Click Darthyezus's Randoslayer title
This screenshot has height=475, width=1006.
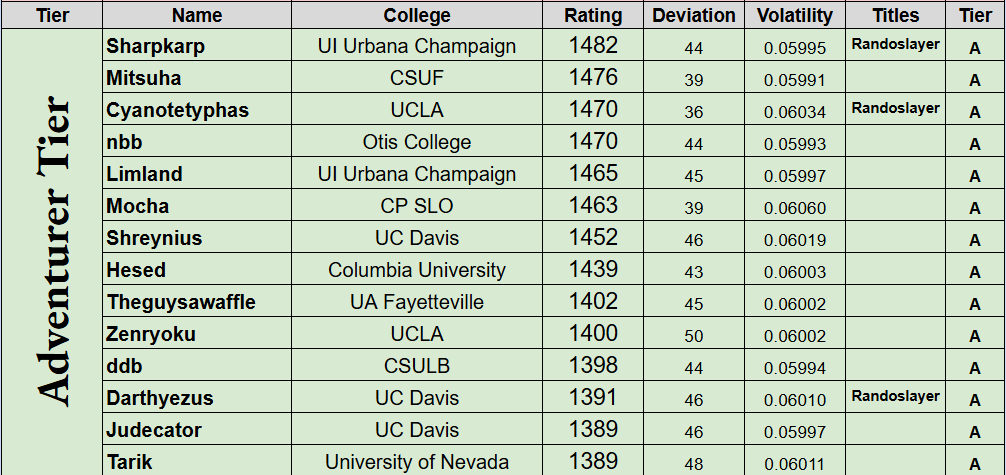tap(895, 396)
